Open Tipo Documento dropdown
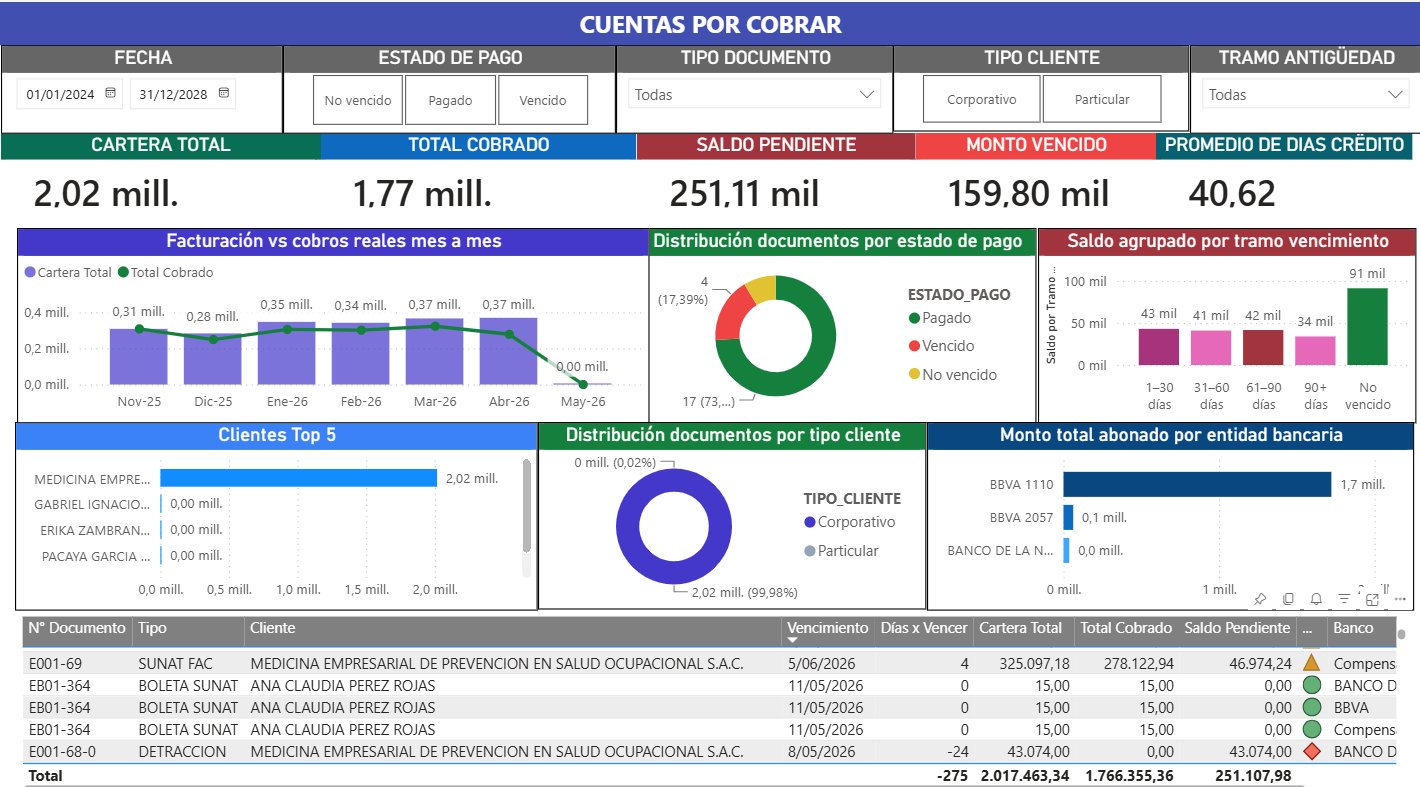This screenshot has height=787, width=1420. point(755,95)
